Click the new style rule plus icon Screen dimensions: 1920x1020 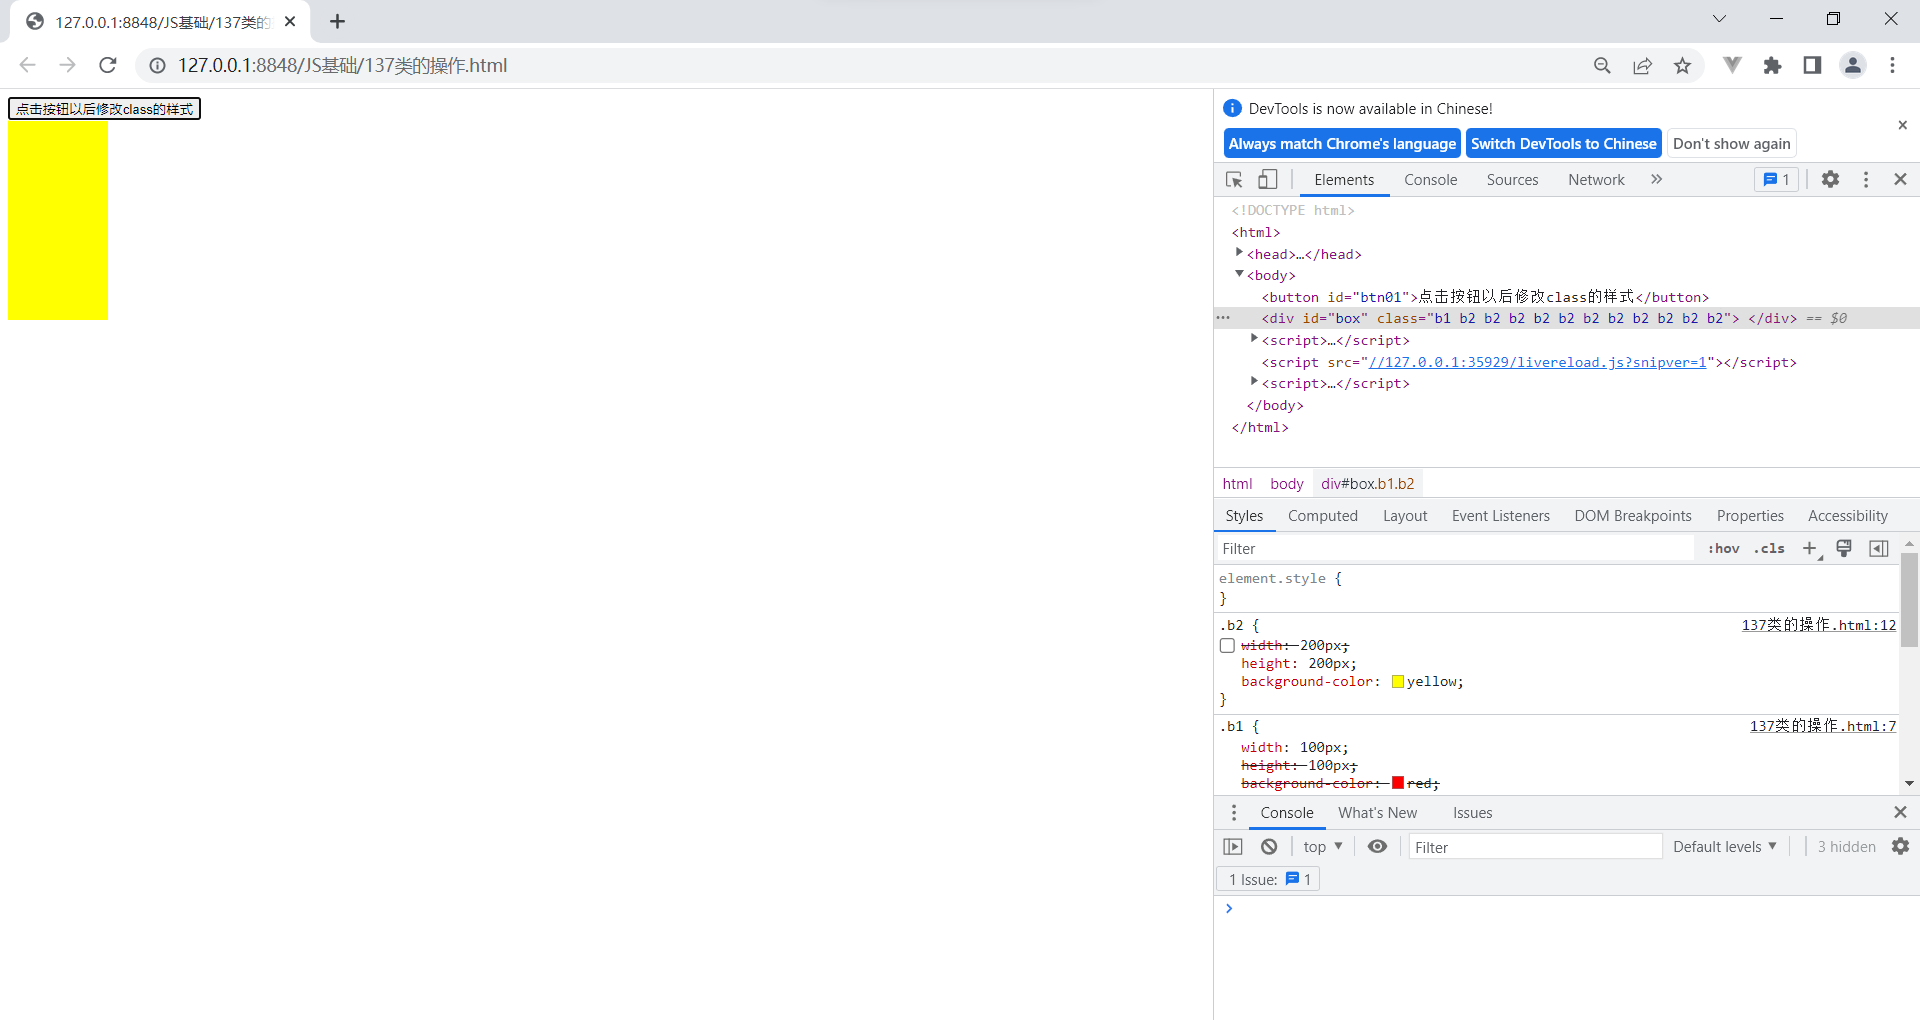tap(1810, 548)
